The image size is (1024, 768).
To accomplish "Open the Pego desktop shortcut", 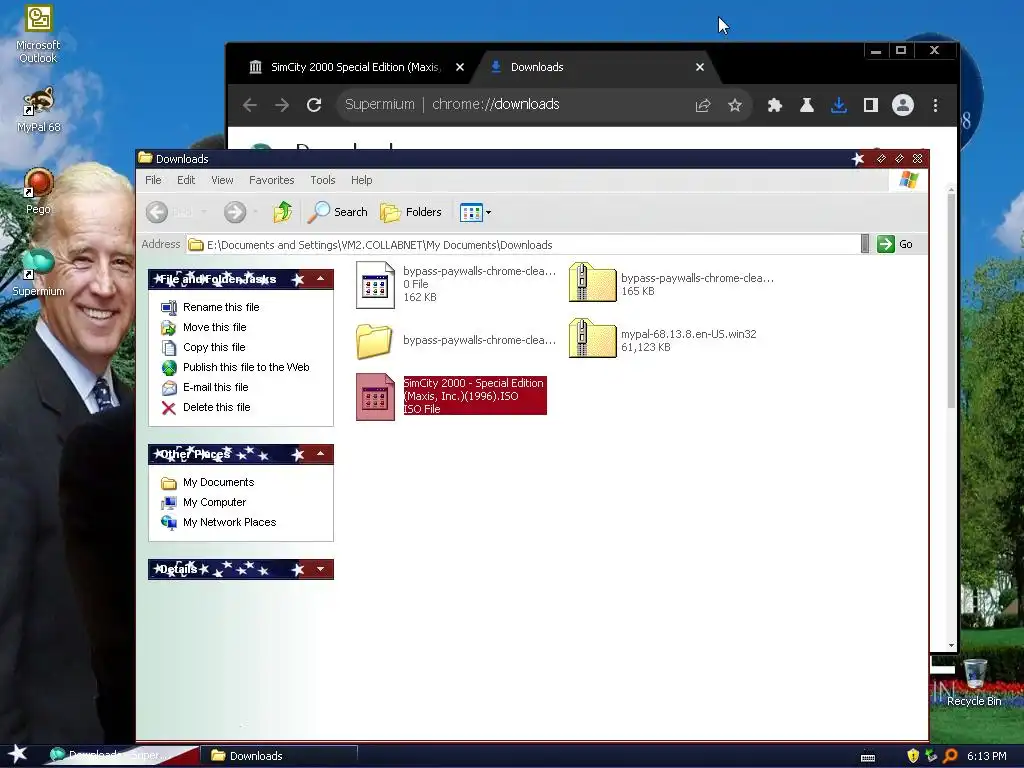I will [x=39, y=191].
